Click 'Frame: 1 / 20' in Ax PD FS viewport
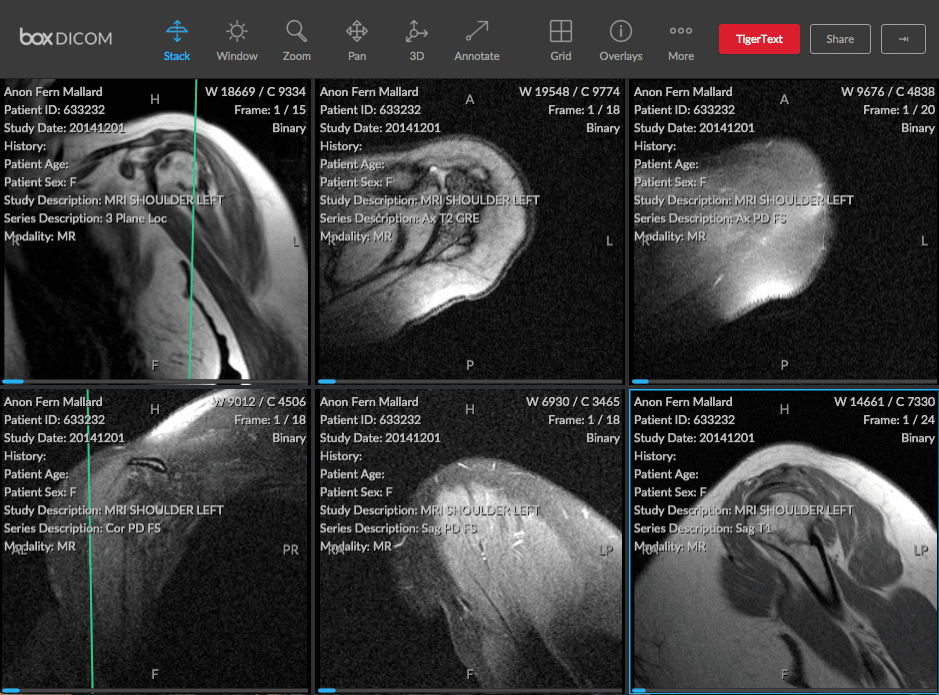939x695 pixels. click(898, 110)
